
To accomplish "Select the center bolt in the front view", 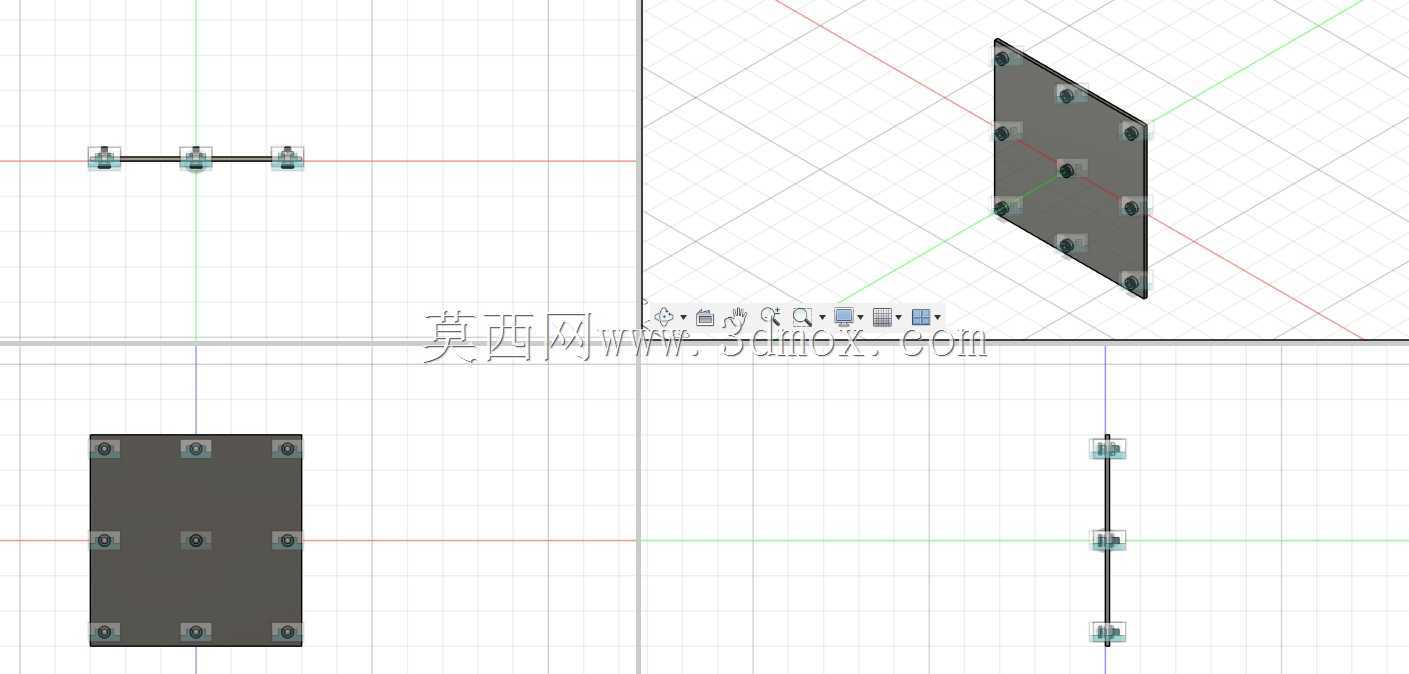I will click(x=196, y=540).
